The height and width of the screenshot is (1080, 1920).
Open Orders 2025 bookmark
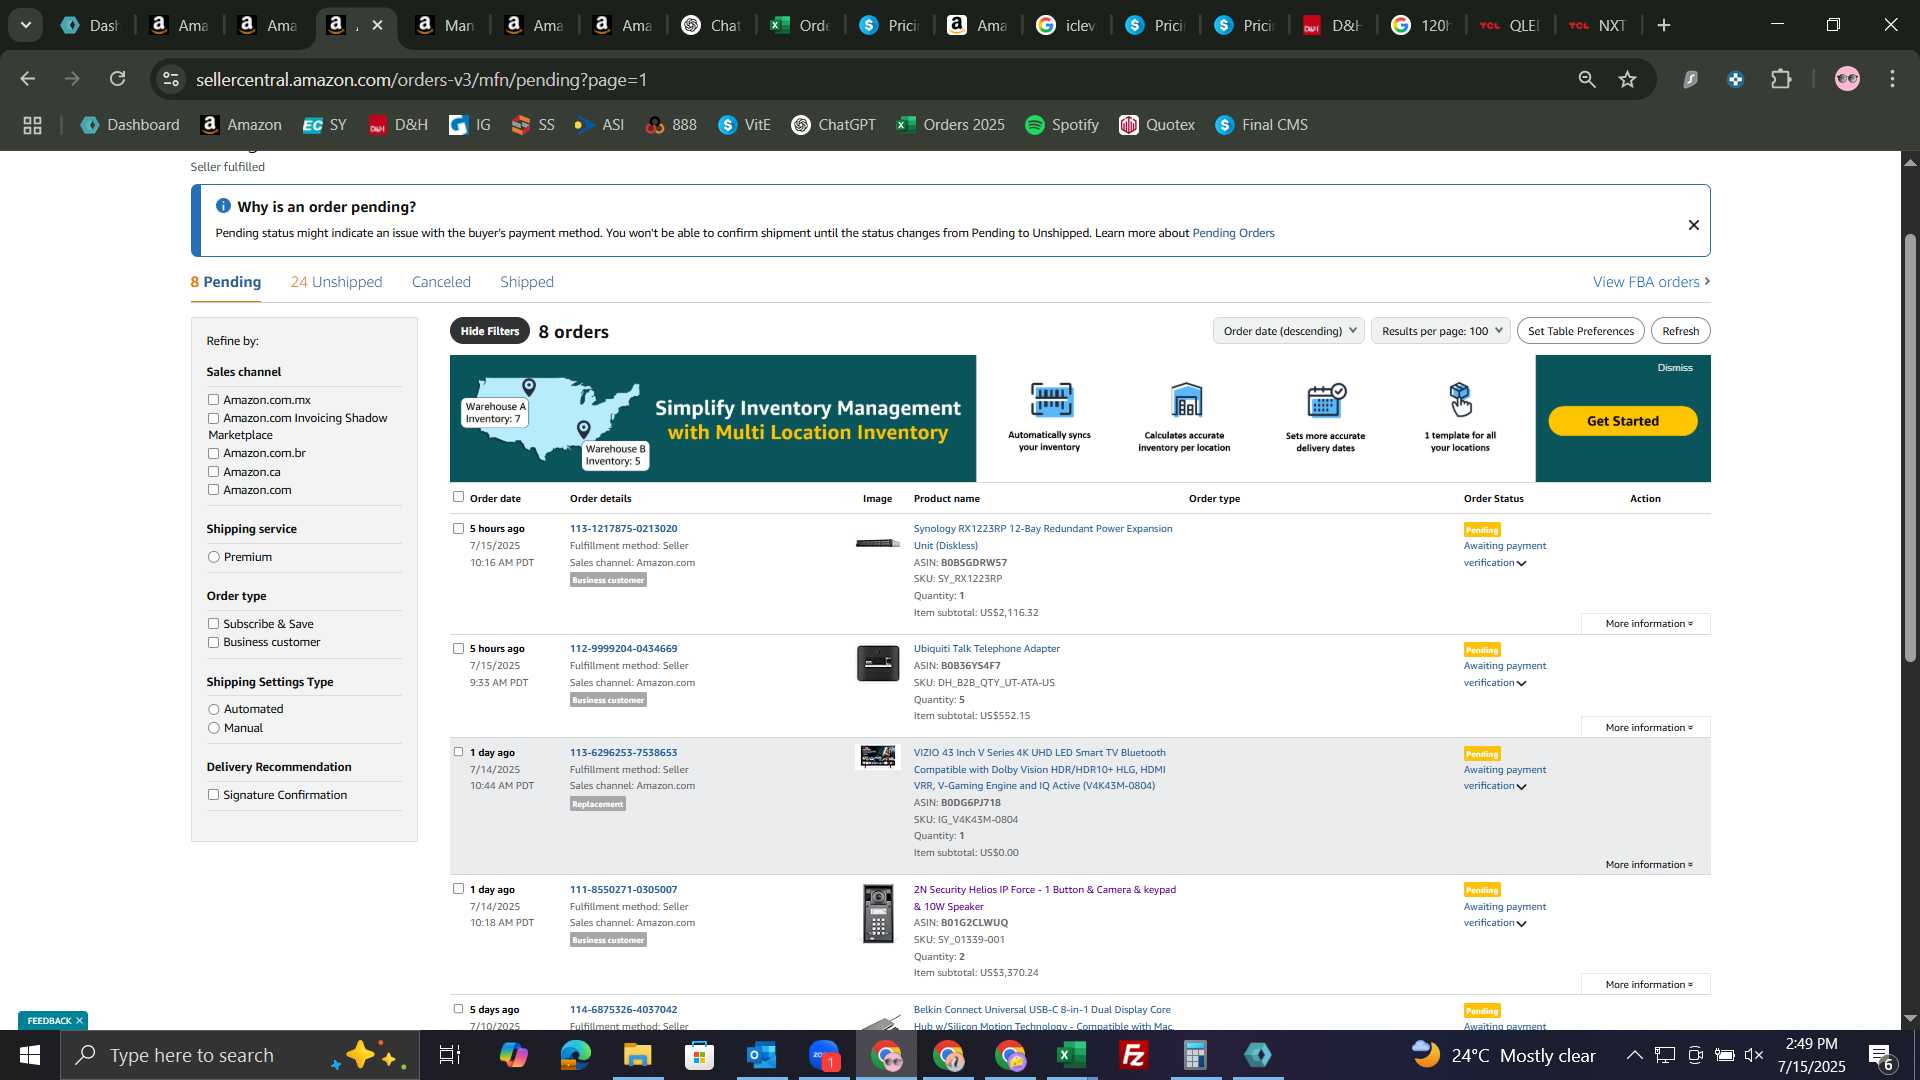pyautogui.click(x=951, y=125)
